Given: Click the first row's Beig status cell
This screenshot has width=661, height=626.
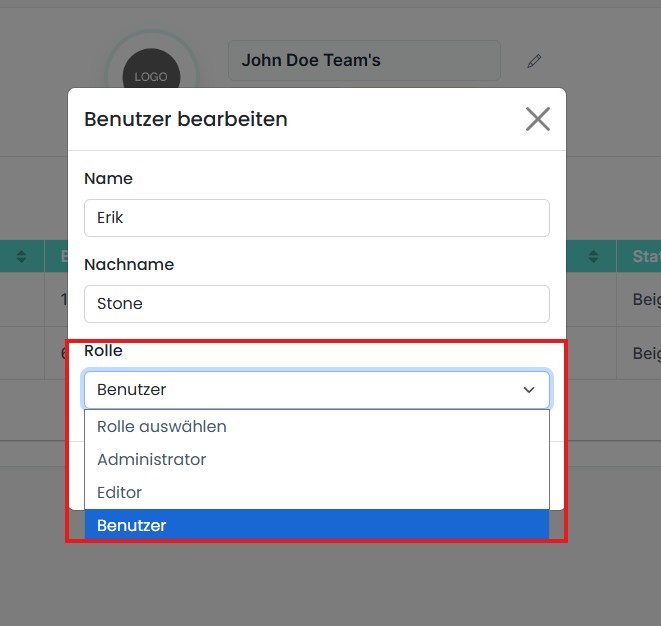Looking at the screenshot, I should (x=646, y=299).
